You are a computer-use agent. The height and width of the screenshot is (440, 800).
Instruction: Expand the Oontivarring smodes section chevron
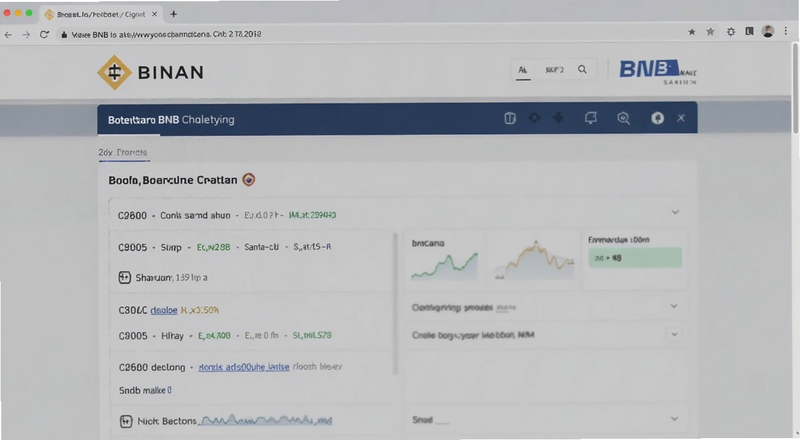674,306
